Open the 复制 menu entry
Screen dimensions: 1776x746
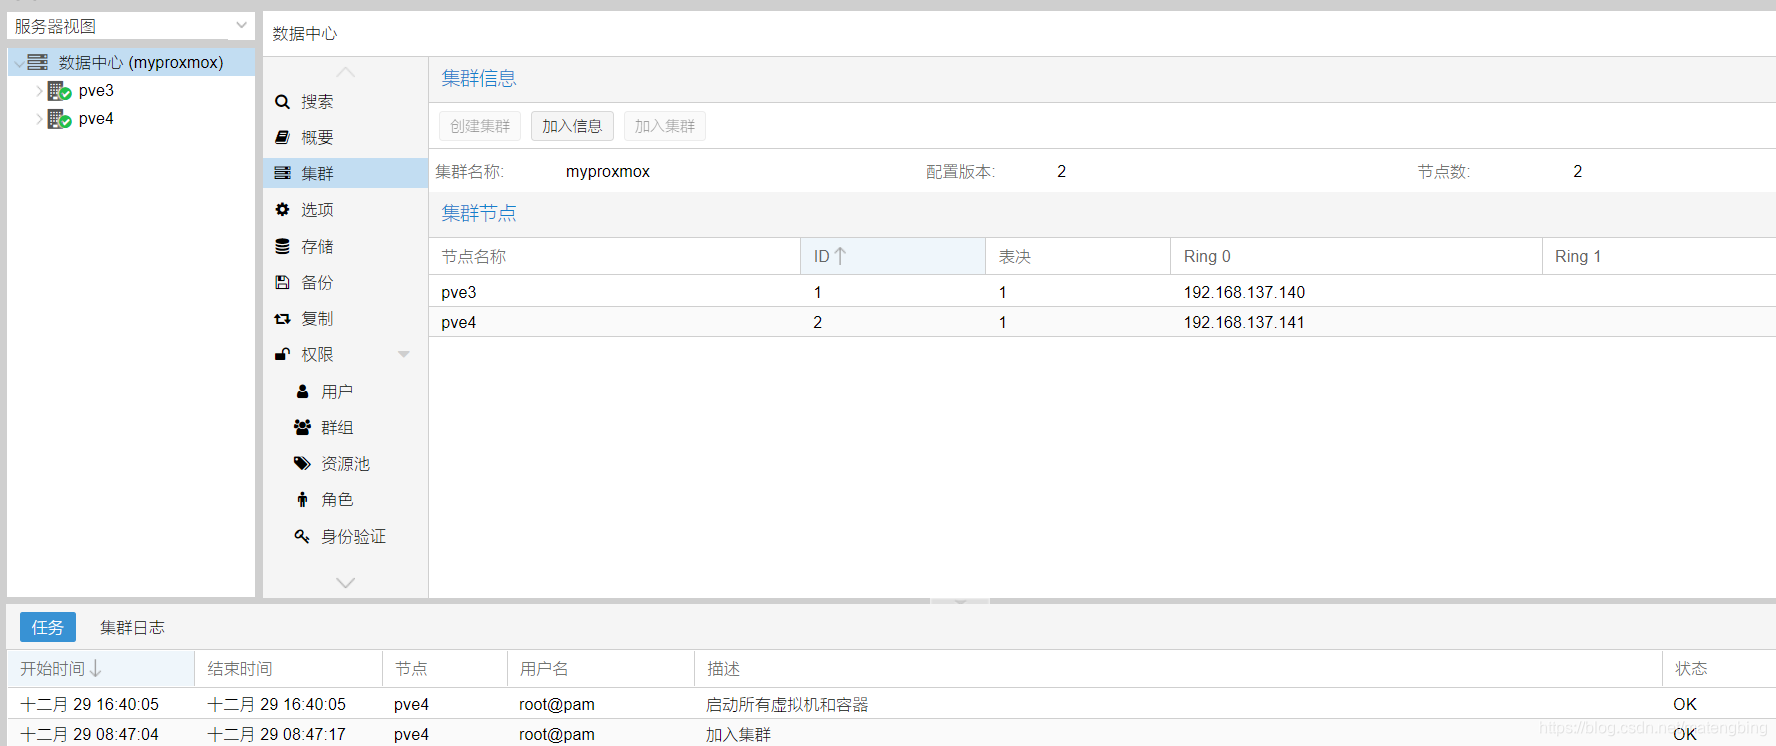pos(346,319)
